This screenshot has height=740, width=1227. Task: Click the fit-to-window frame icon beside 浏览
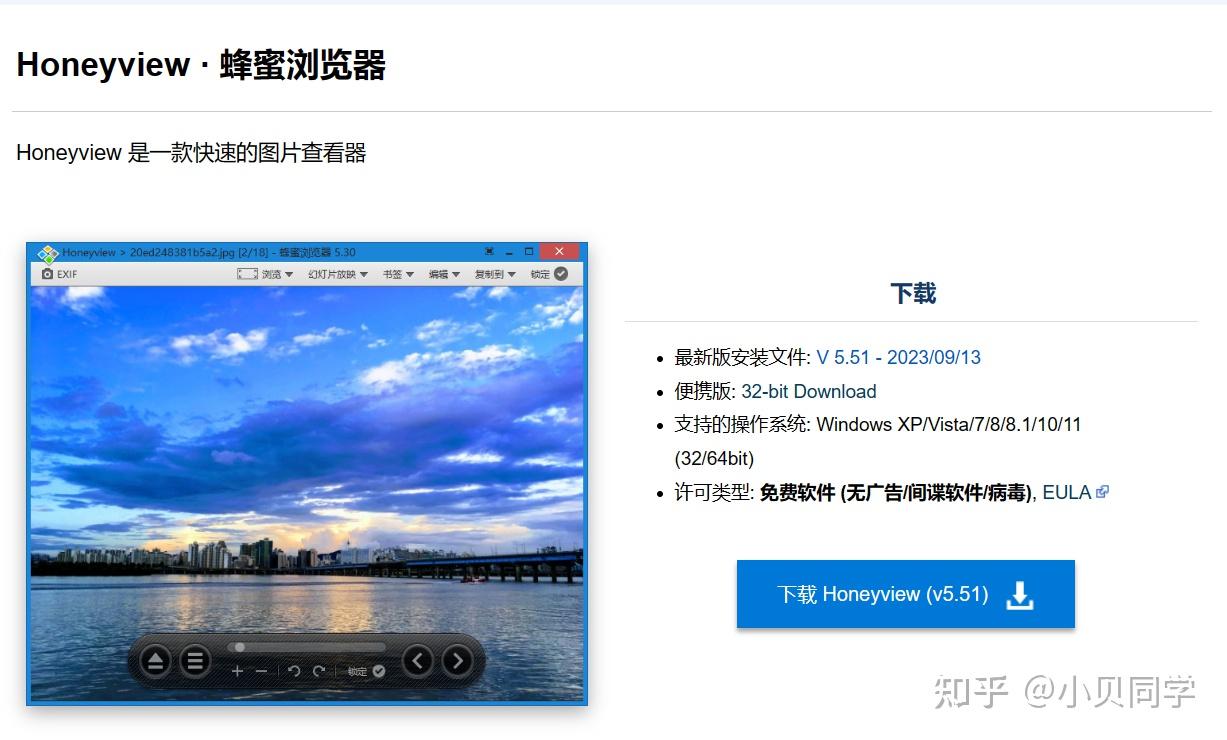point(247,274)
